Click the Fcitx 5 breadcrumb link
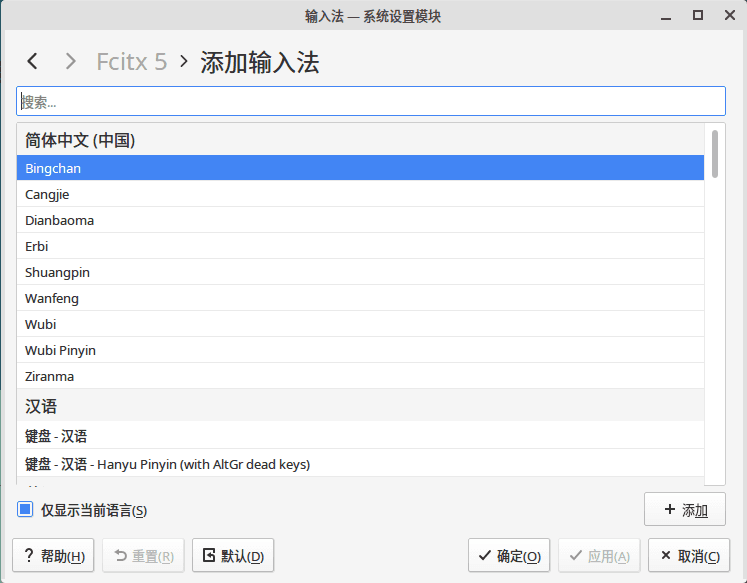The image size is (747, 583). (x=131, y=62)
